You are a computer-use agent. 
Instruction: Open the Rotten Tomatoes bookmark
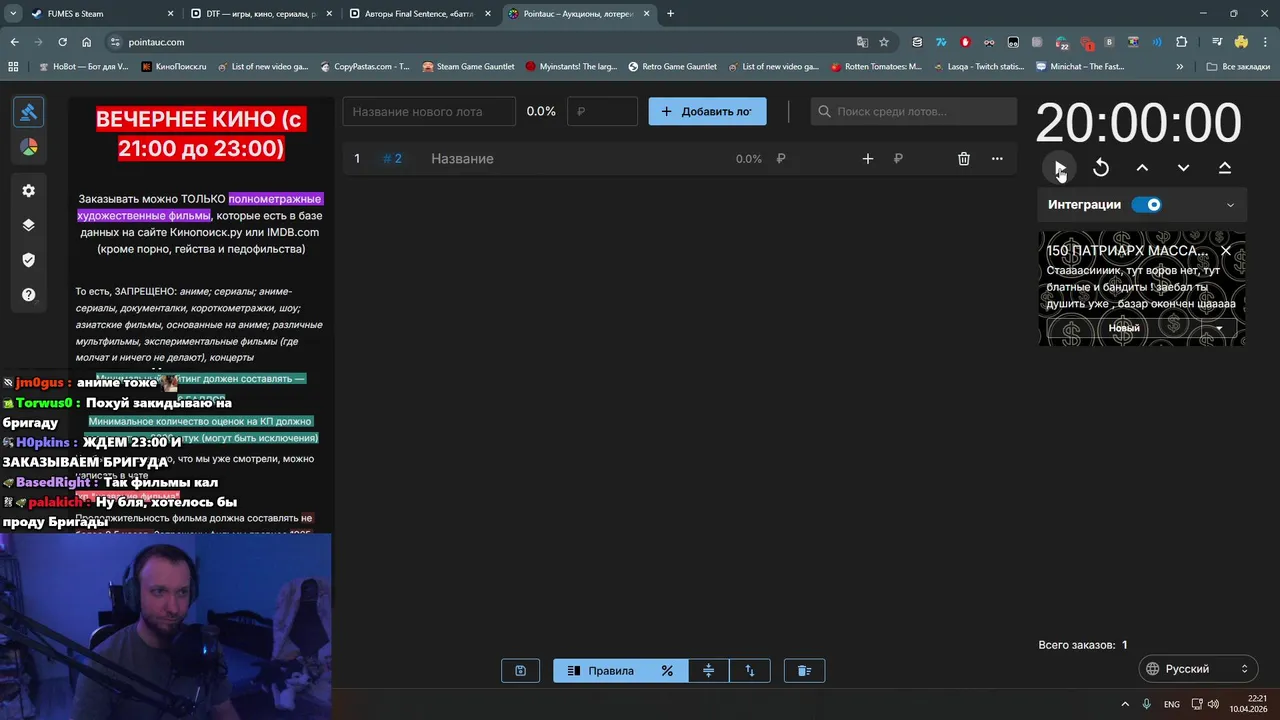tap(876, 67)
